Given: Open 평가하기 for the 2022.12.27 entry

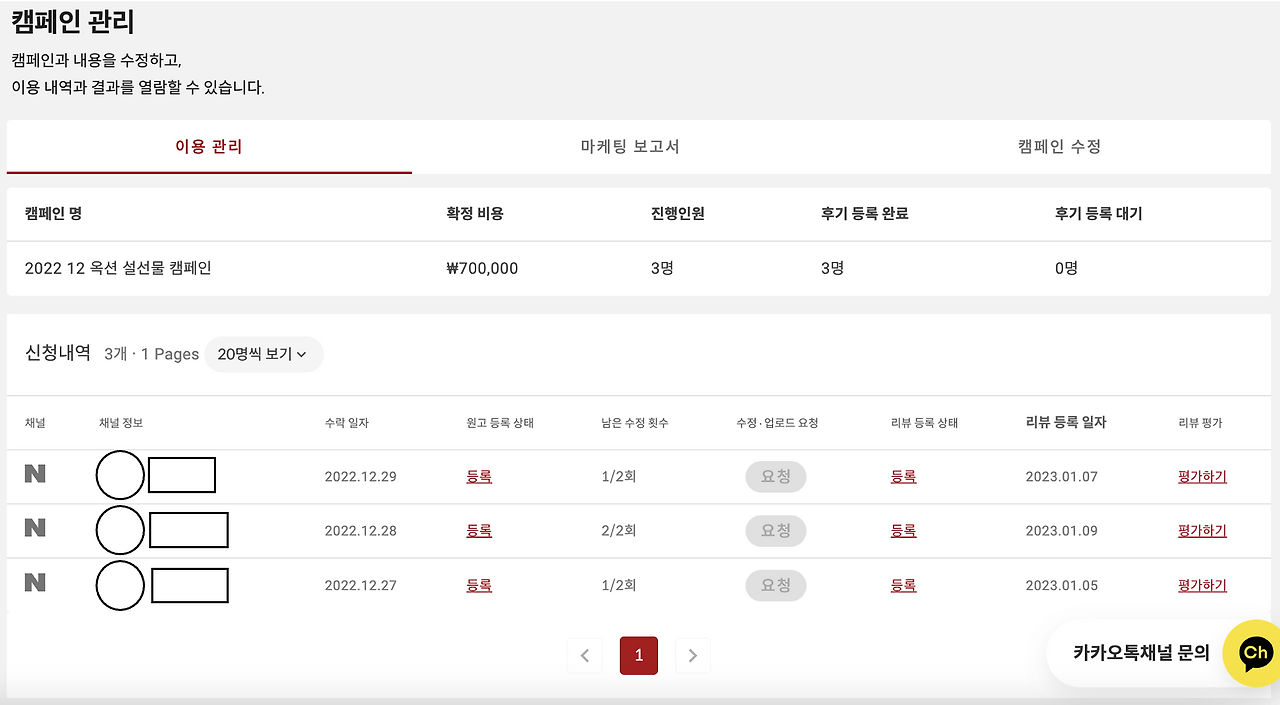Looking at the screenshot, I should pos(1200,585).
